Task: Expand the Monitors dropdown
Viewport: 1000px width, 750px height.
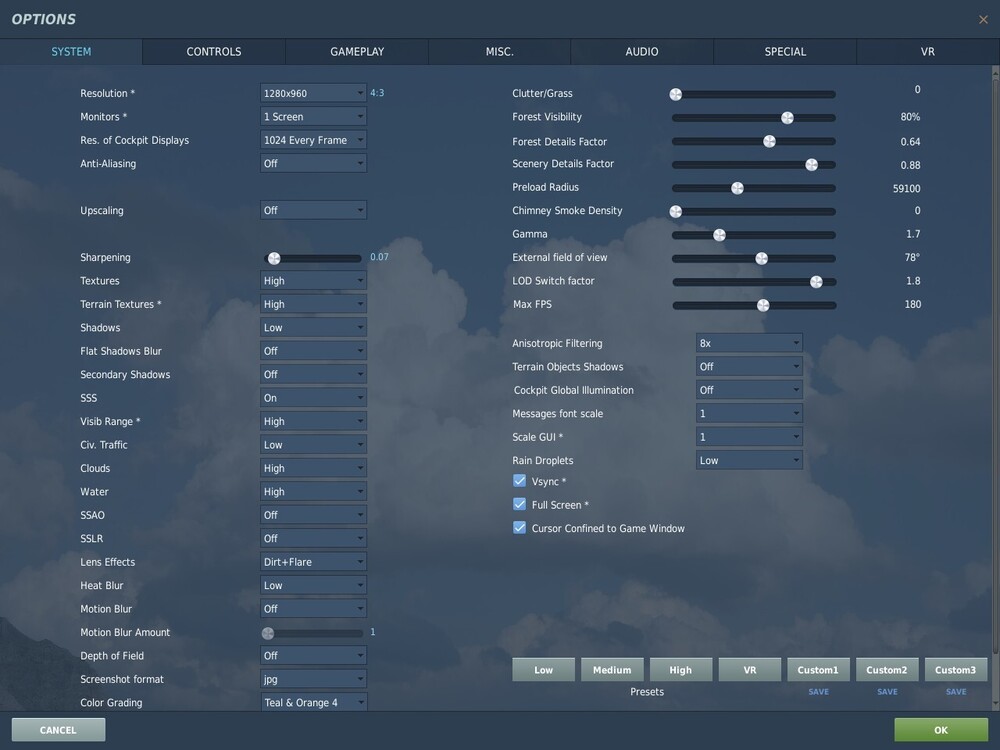Action: click(313, 117)
